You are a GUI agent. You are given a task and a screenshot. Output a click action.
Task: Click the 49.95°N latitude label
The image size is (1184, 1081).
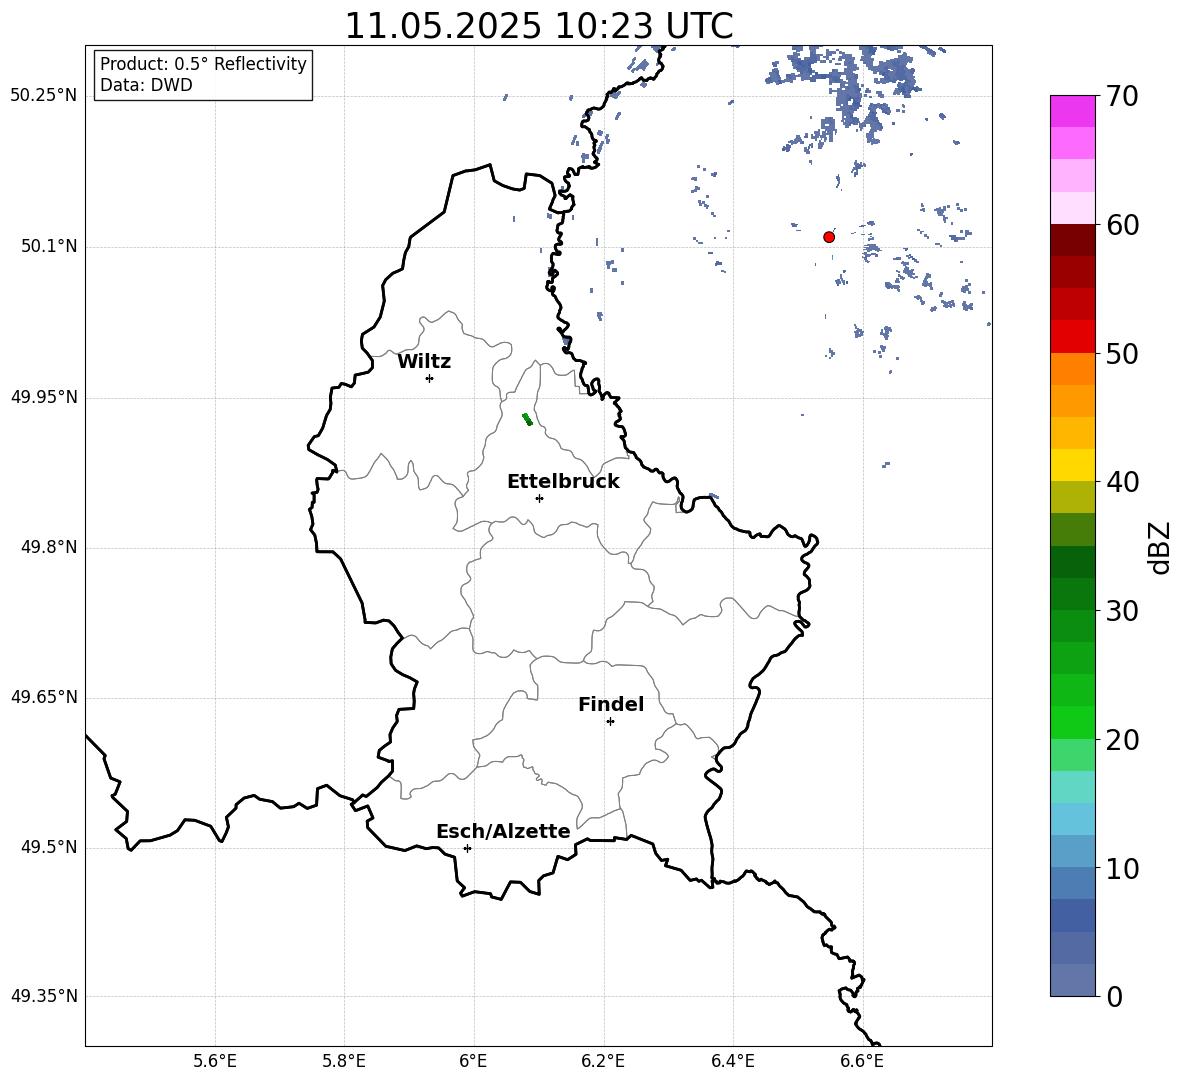click(44, 397)
